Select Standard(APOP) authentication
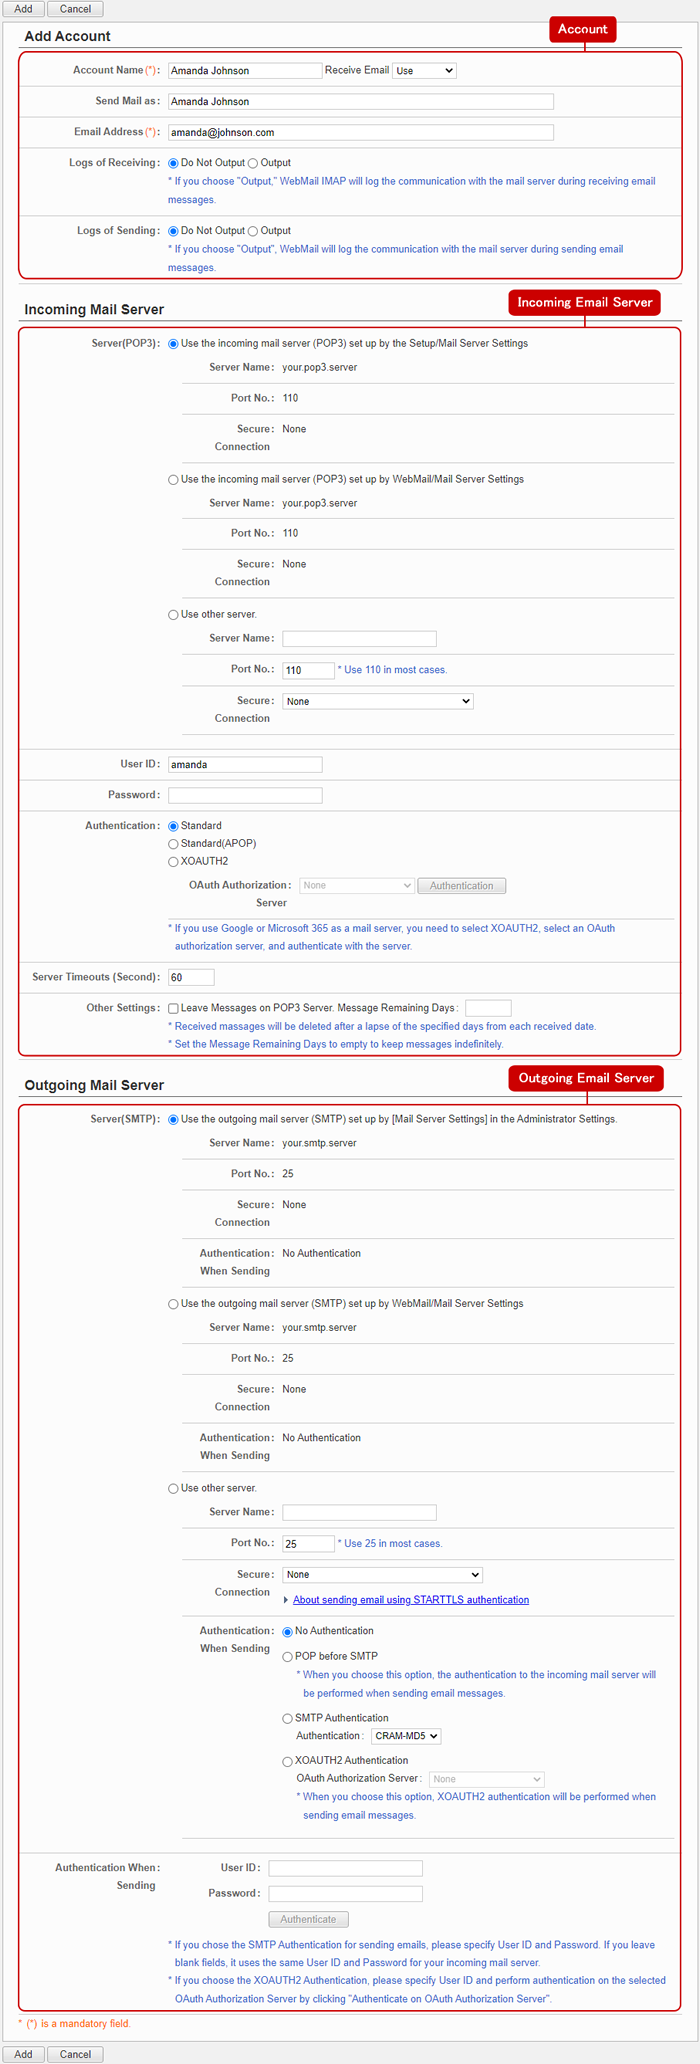 click(173, 844)
